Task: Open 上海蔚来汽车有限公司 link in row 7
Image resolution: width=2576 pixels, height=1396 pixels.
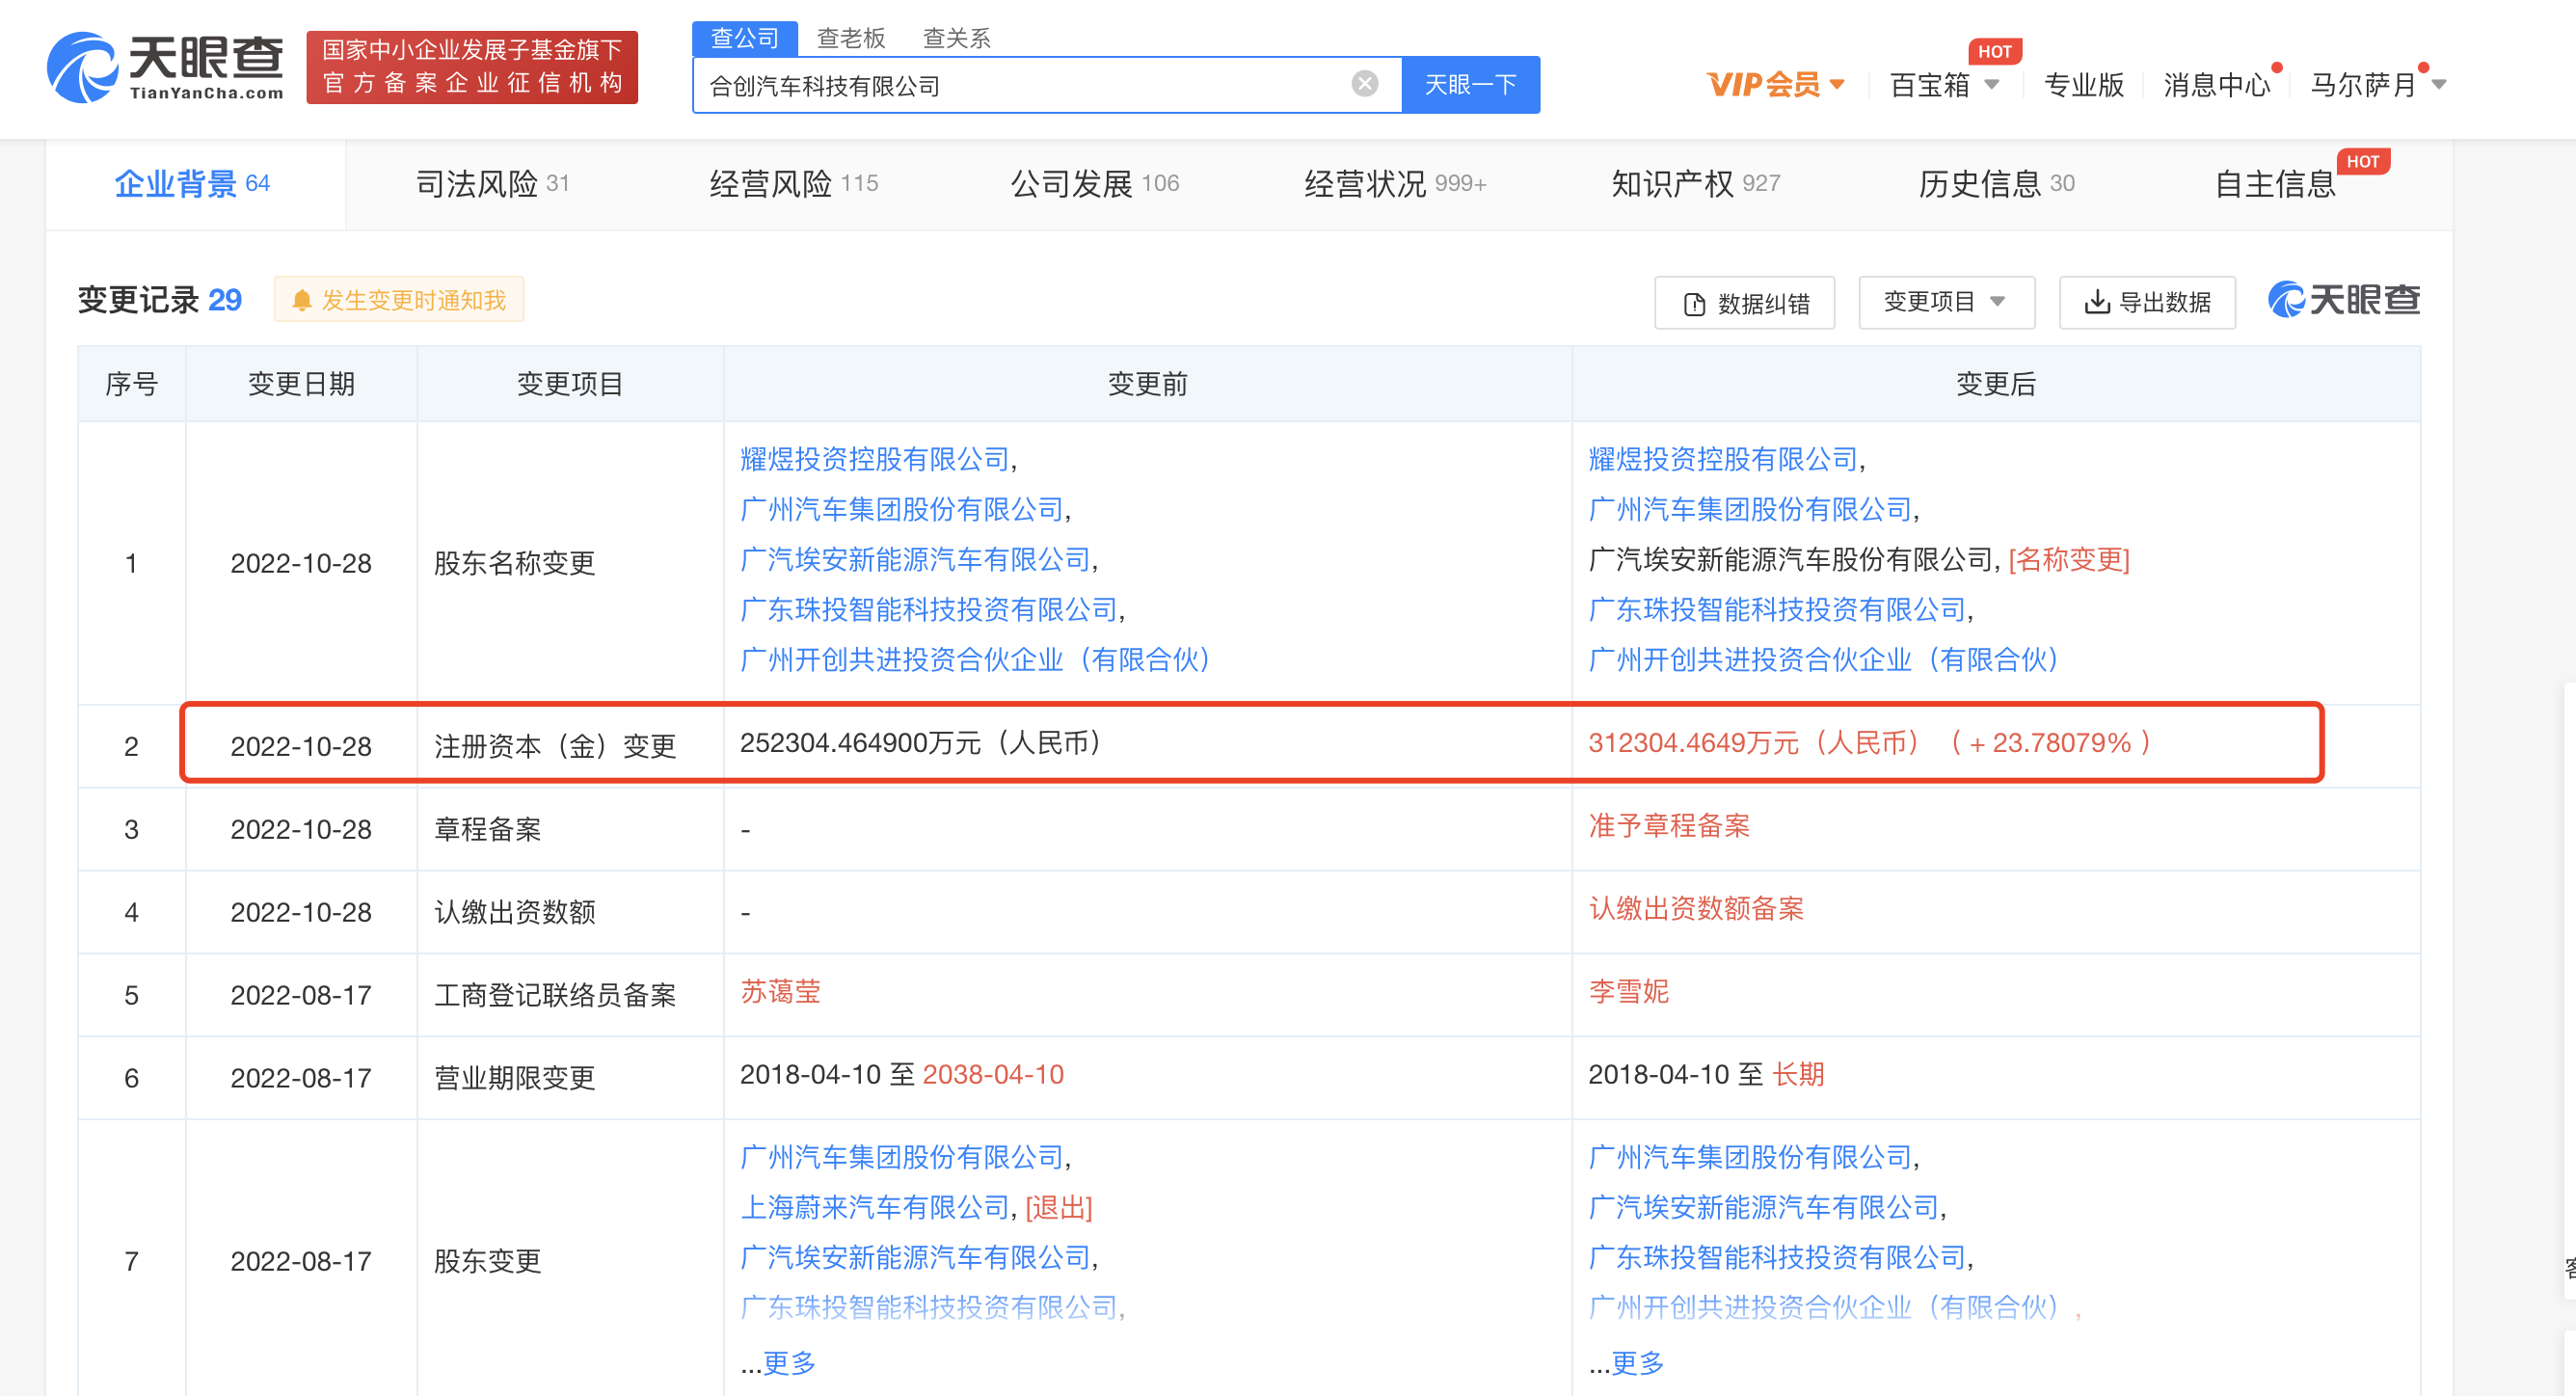Action: [875, 1207]
